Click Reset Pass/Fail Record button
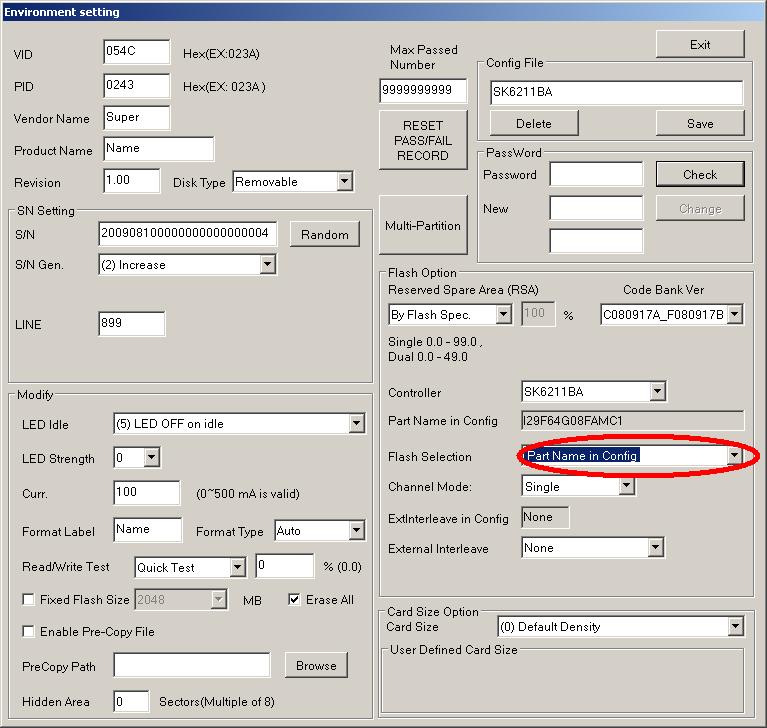Viewport: 767px width, 728px height. click(422, 141)
